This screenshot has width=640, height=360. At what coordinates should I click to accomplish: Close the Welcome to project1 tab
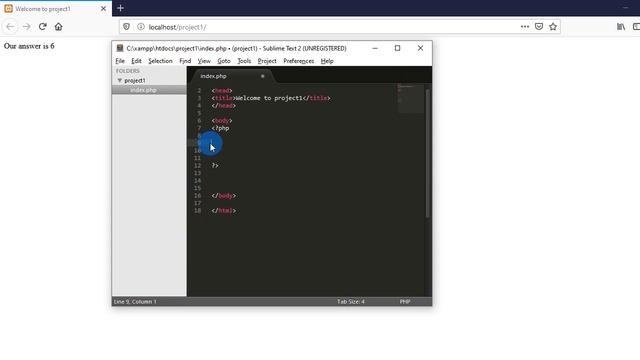103,9
